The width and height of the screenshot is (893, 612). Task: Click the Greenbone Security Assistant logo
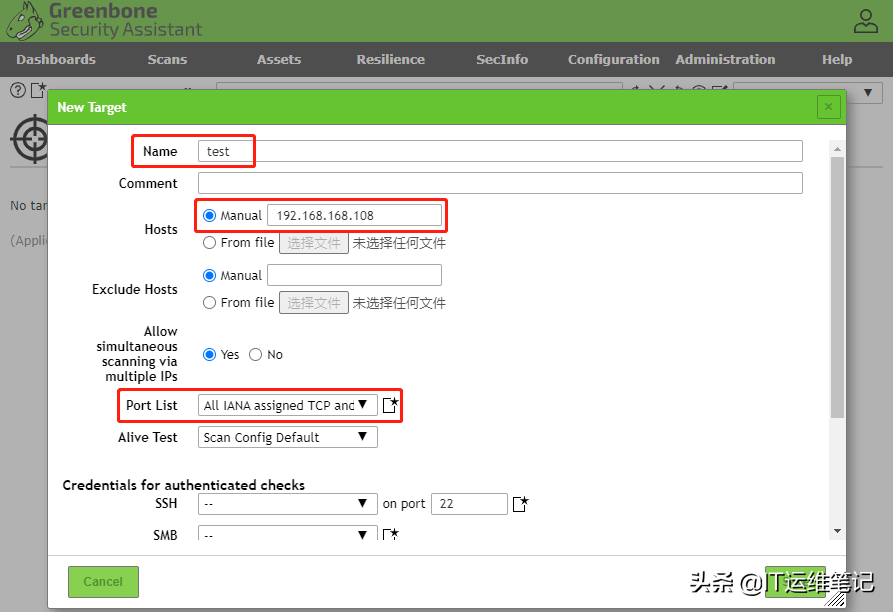[x=100, y=18]
